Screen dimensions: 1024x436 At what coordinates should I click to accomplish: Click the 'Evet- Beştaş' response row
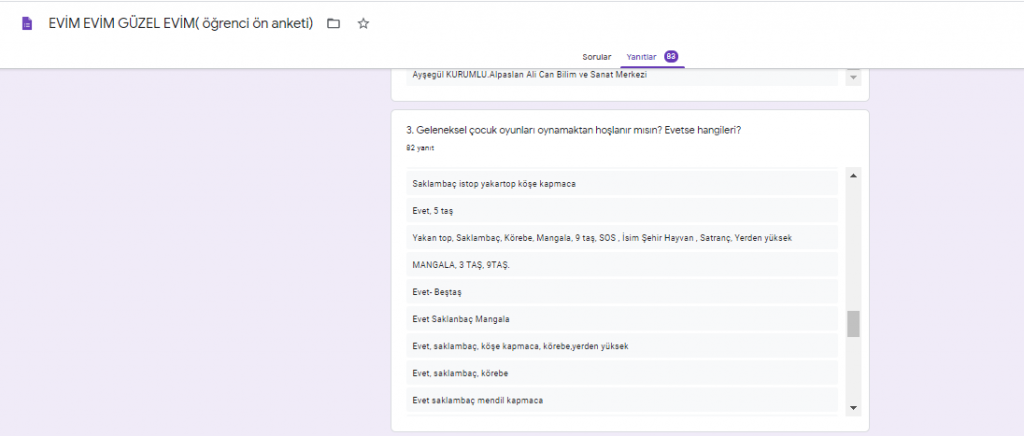click(x=437, y=292)
